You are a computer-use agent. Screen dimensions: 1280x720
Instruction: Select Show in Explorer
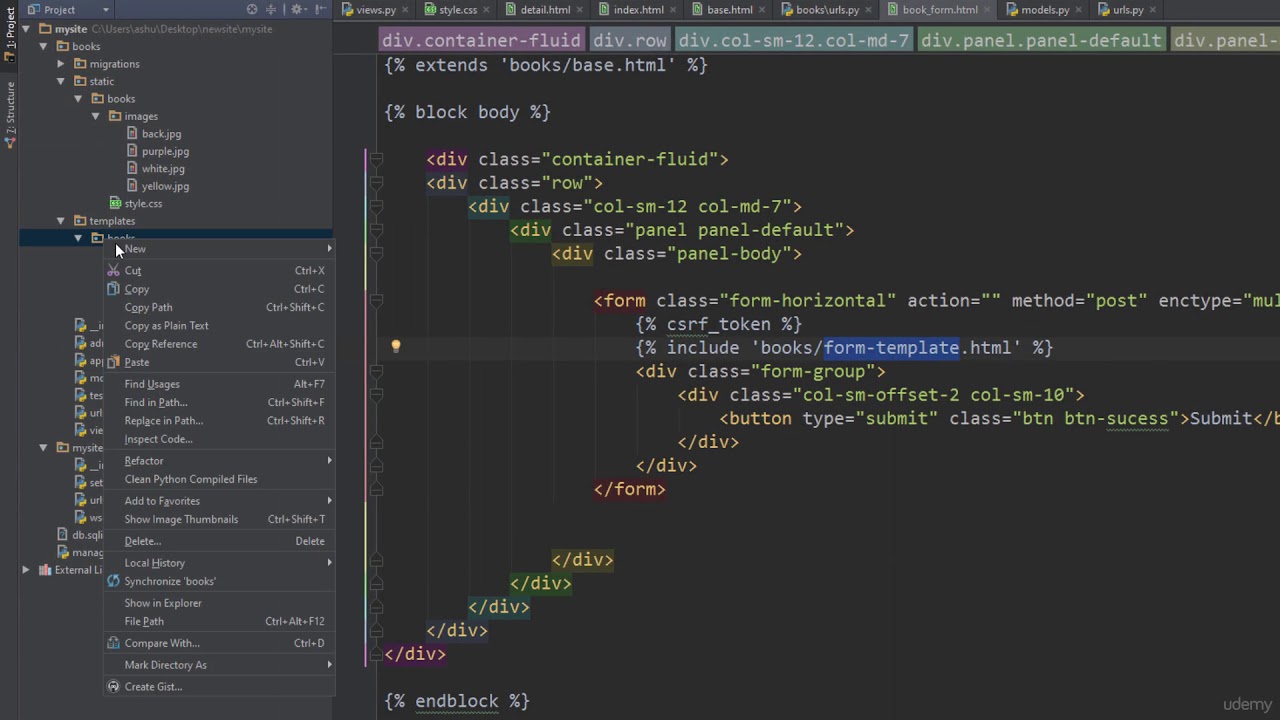[x=220, y=603]
